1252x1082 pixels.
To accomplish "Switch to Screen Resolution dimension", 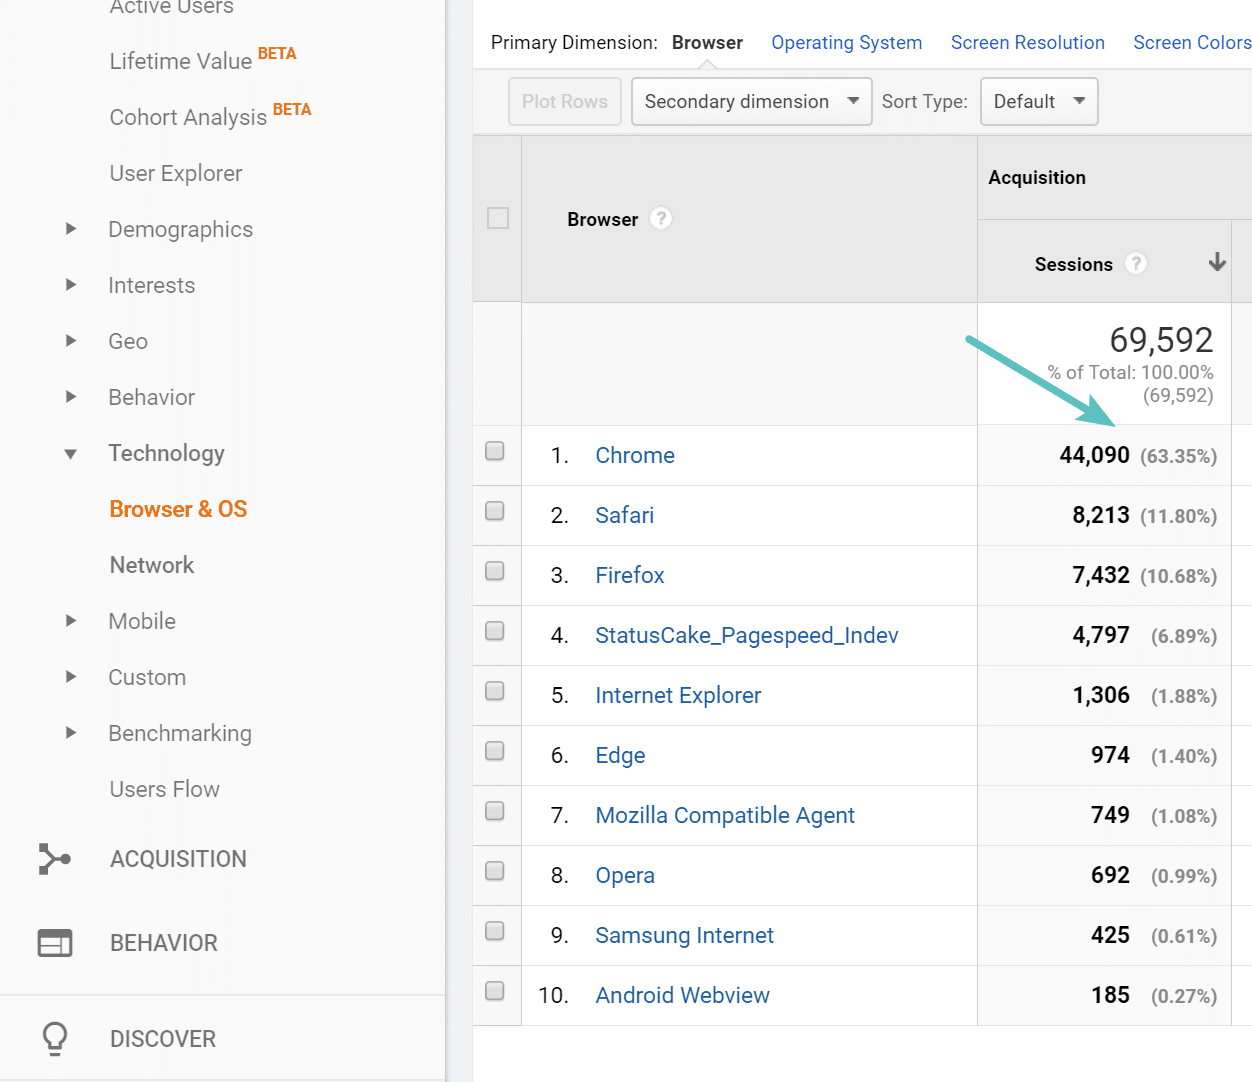I will click(x=1027, y=43).
